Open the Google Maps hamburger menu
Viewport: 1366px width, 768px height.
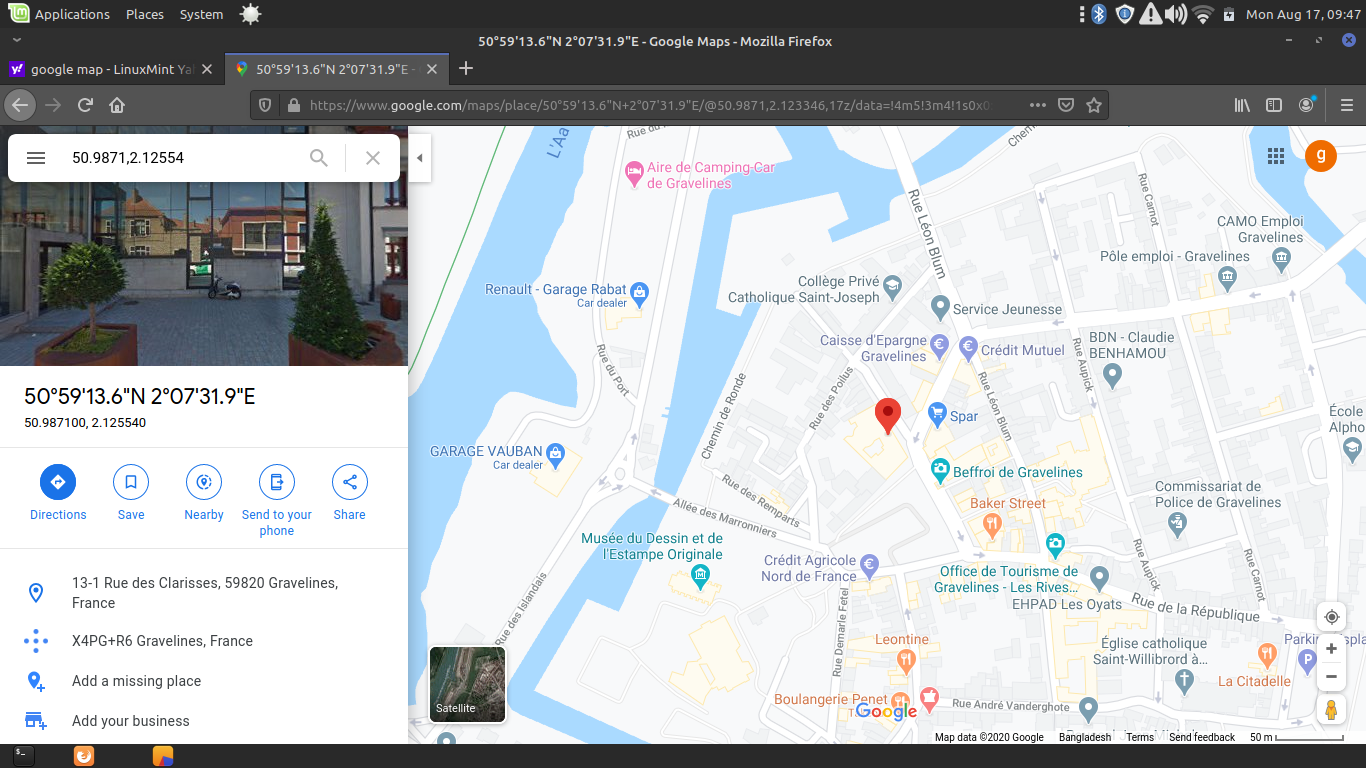(x=36, y=158)
